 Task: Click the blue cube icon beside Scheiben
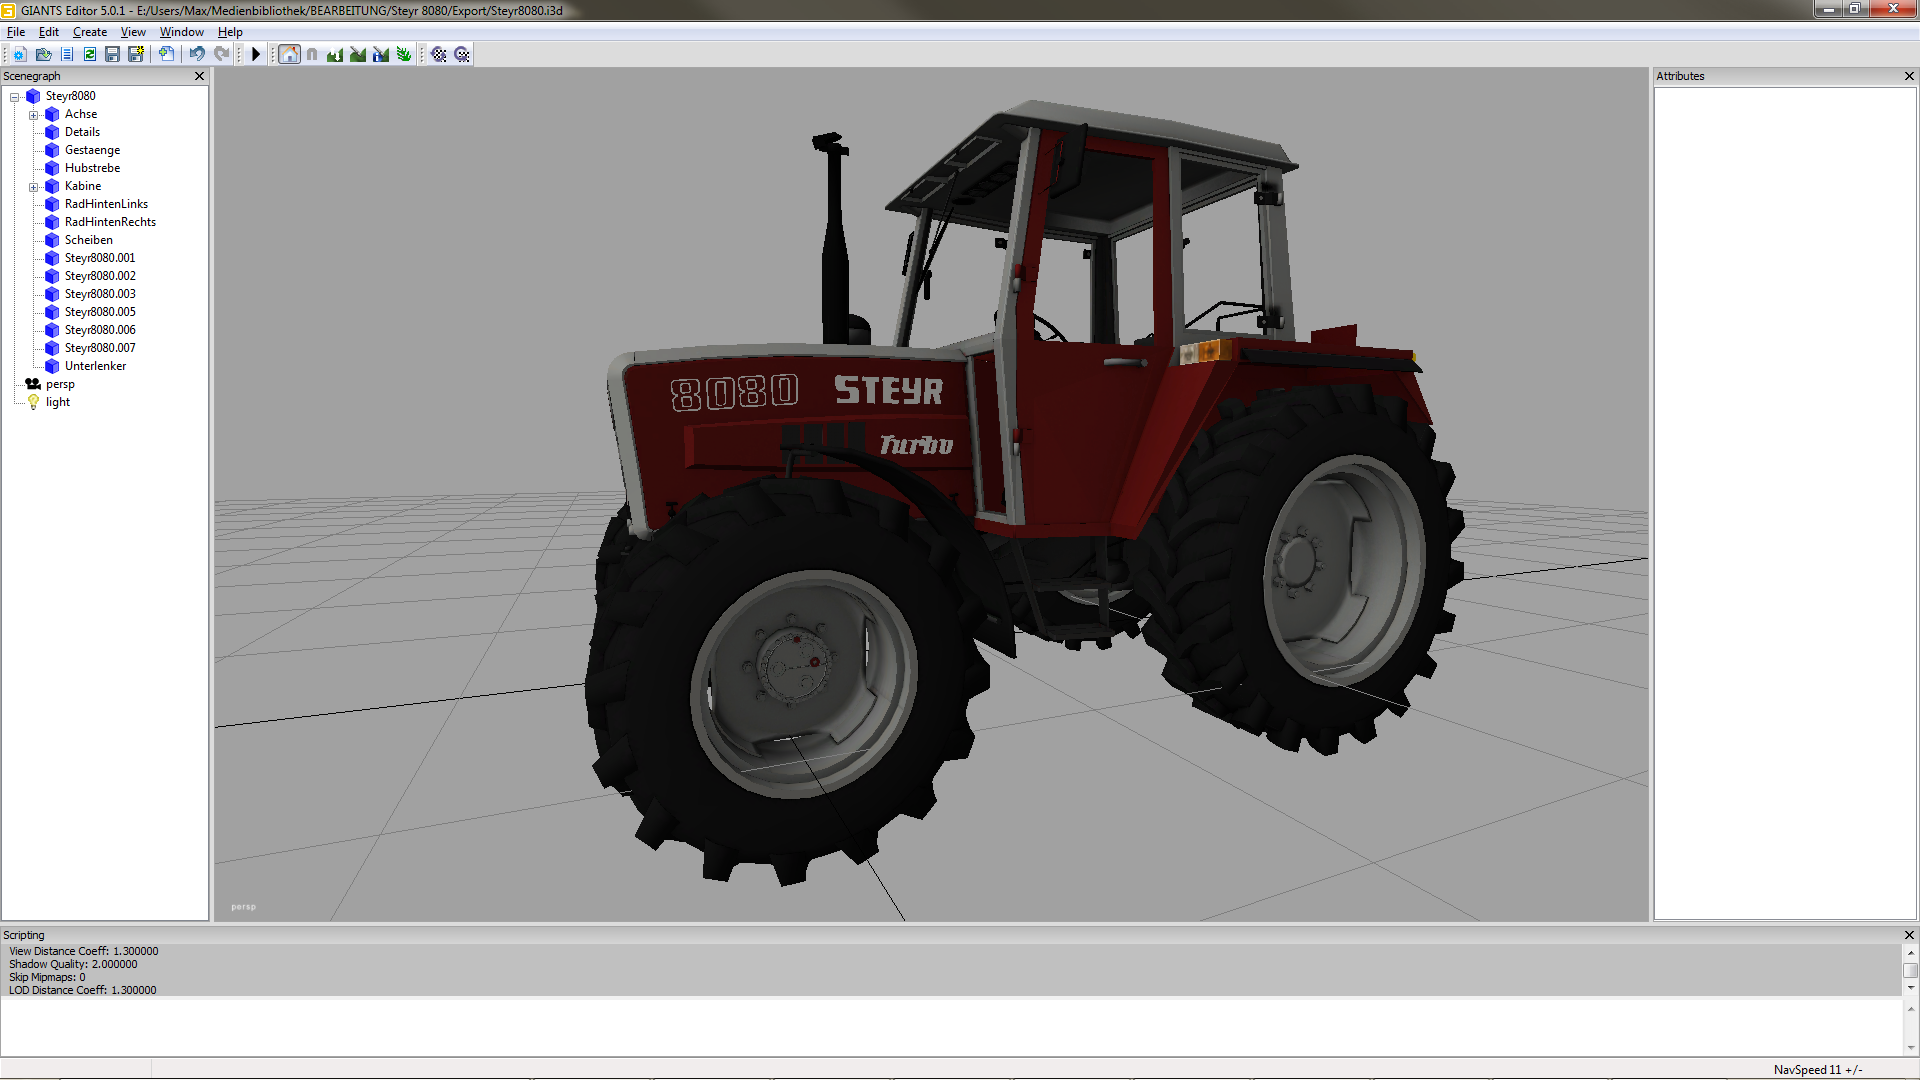click(x=52, y=240)
